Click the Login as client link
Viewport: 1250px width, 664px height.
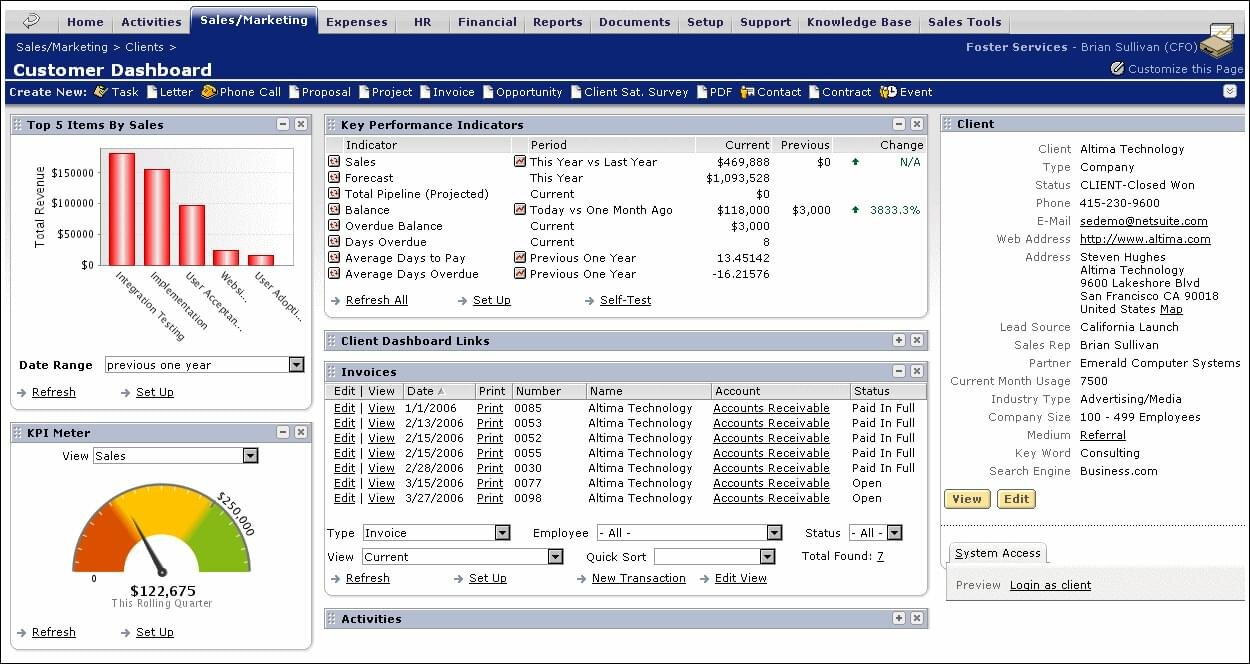(1050, 584)
